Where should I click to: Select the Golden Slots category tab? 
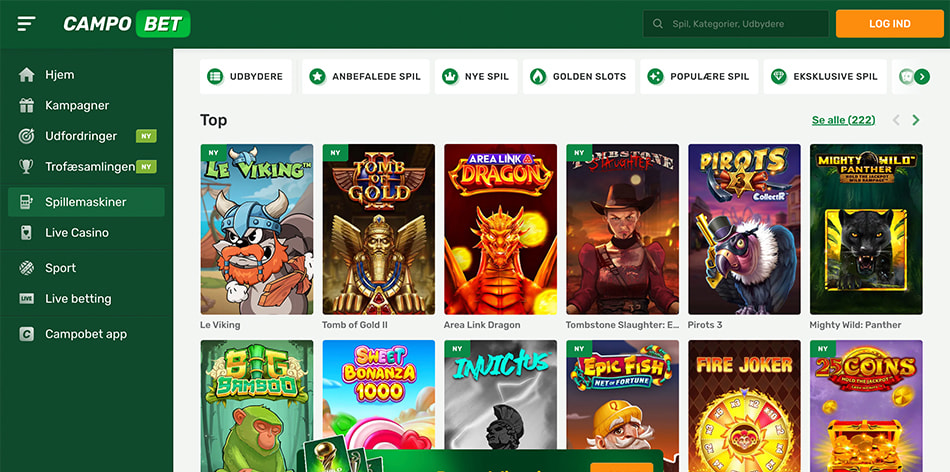[578, 77]
